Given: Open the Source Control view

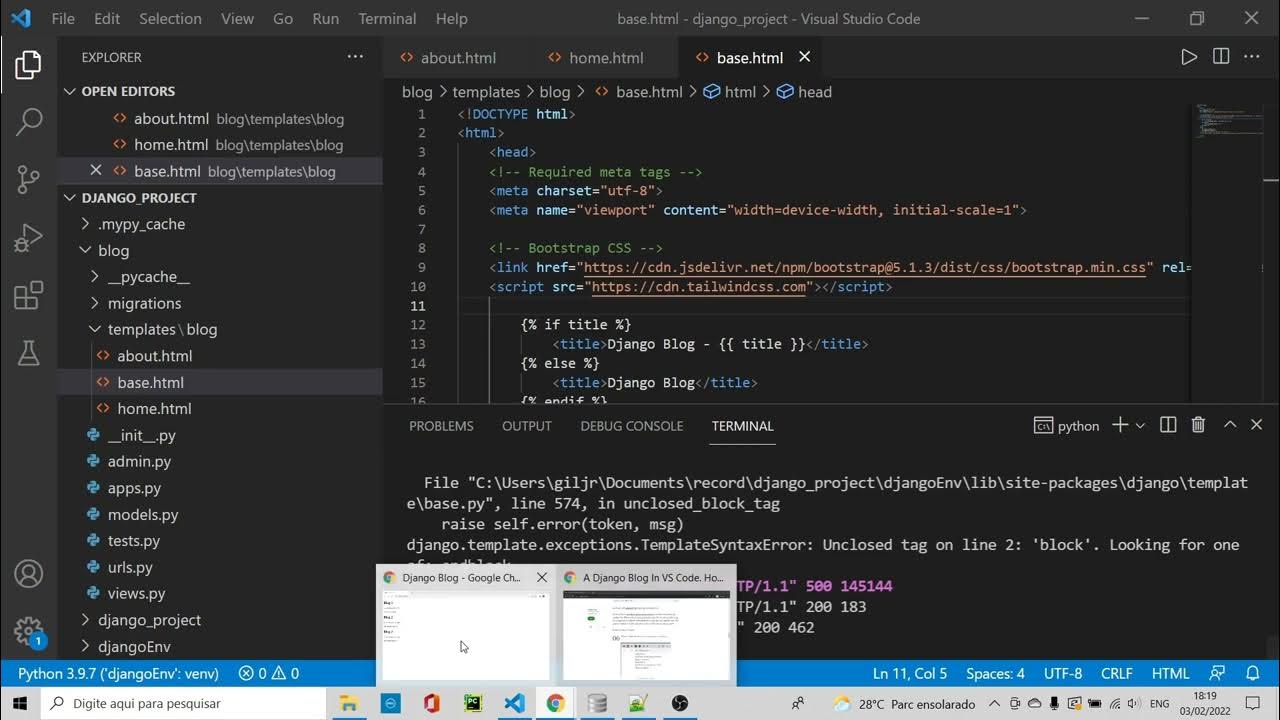Looking at the screenshot, I should [28, 180].
